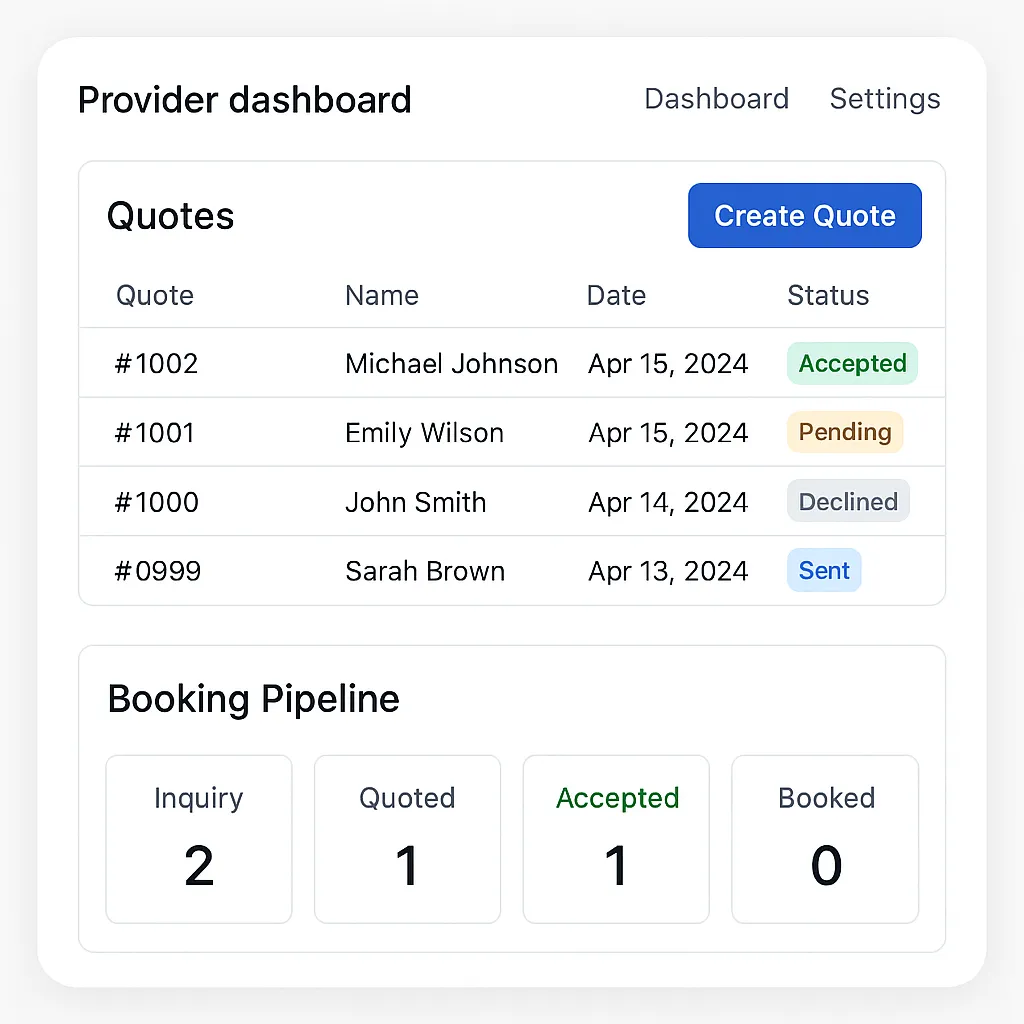Select quote number #0999

pos(157,571)
